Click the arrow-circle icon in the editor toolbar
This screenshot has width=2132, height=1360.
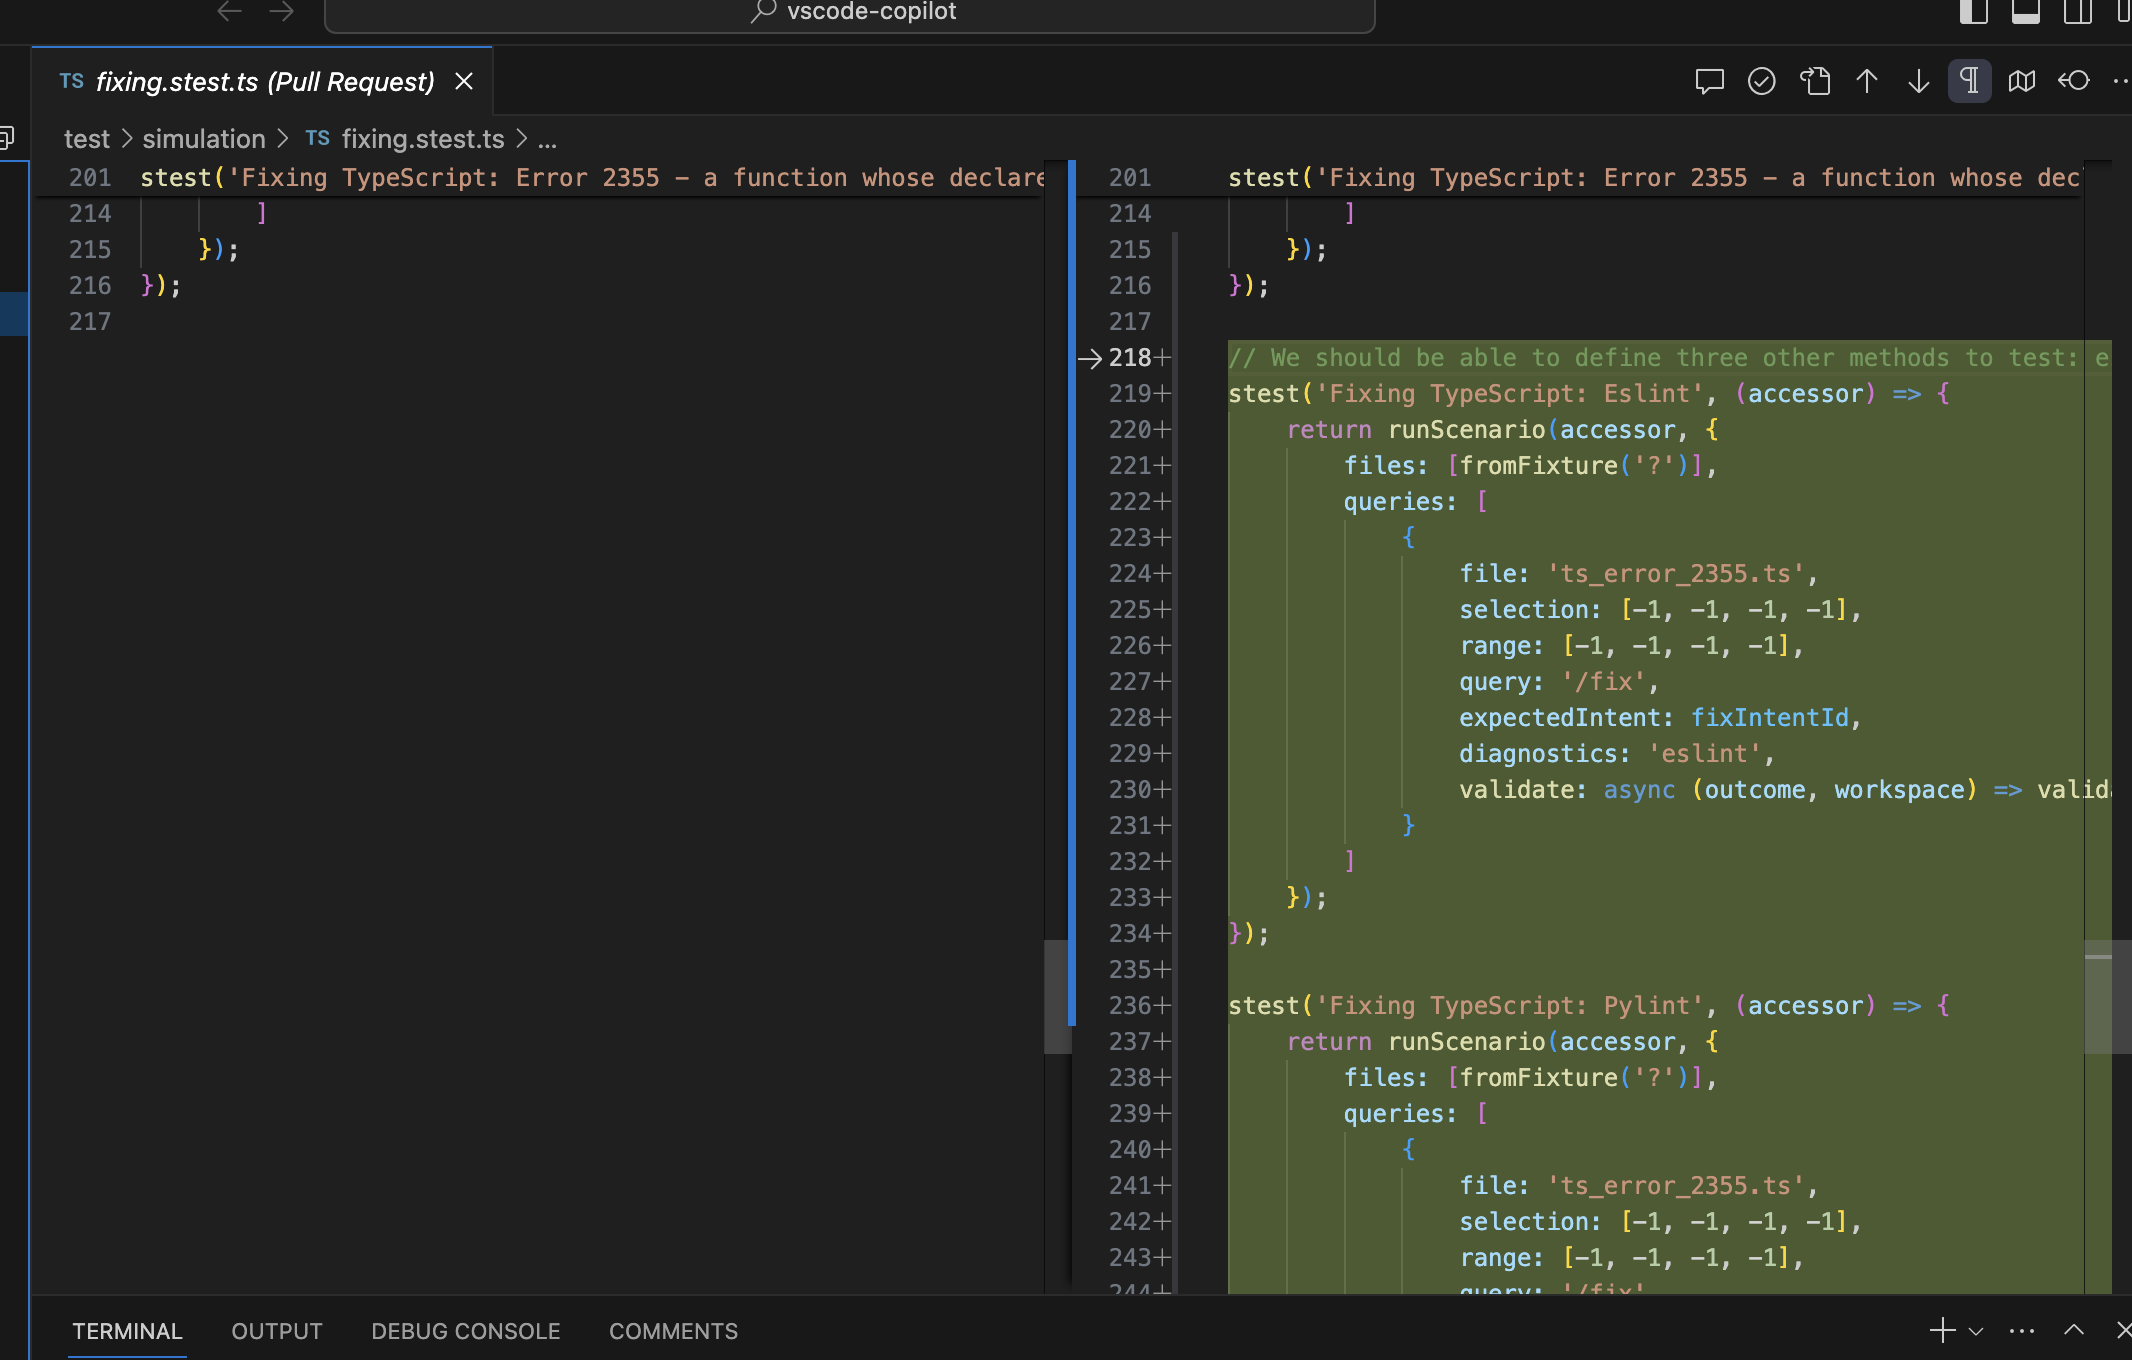click(2074, 81)
